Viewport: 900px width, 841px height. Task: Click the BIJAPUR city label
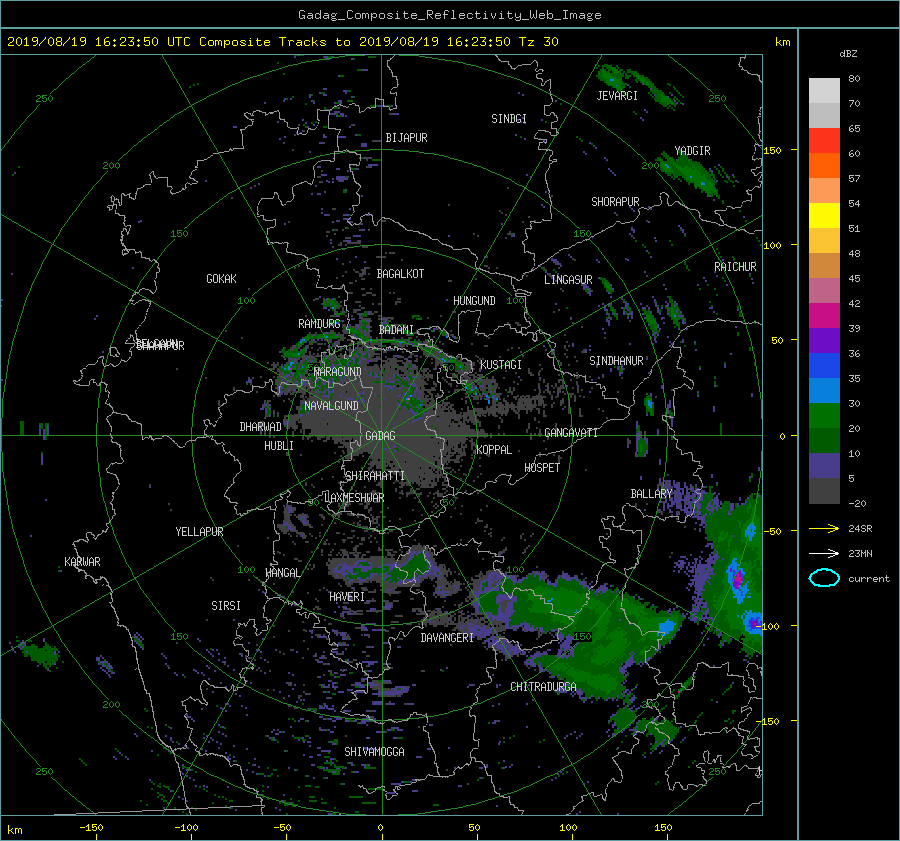(406, 138)
